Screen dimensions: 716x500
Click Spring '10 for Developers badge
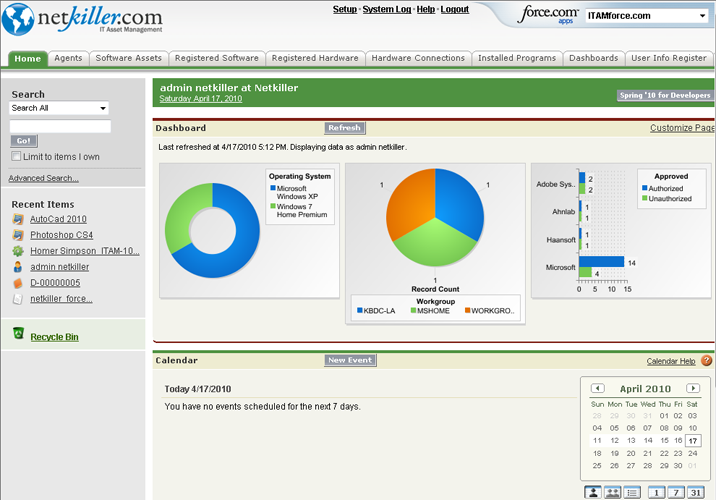665,95
